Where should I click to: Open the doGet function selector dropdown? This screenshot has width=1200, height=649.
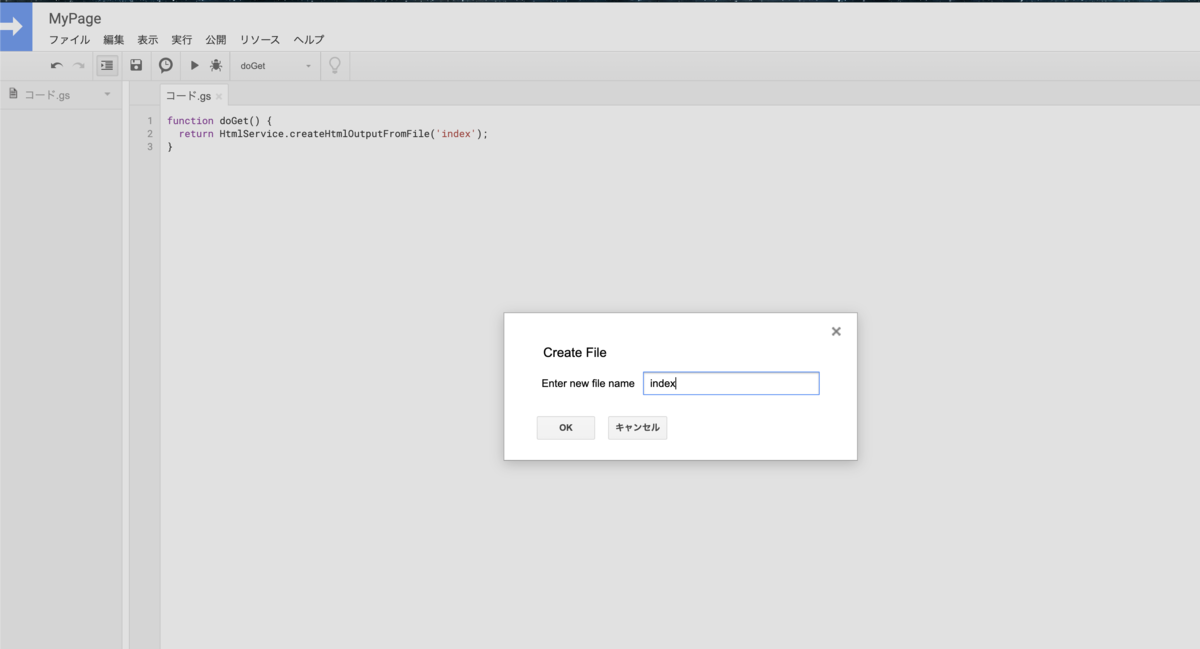[276, 66]
